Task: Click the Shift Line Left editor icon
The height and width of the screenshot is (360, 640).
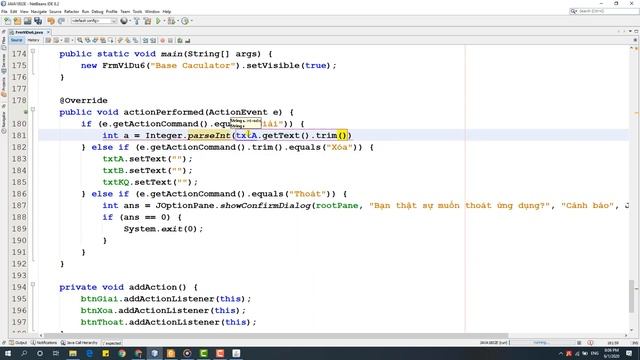Action: point(145,40)
